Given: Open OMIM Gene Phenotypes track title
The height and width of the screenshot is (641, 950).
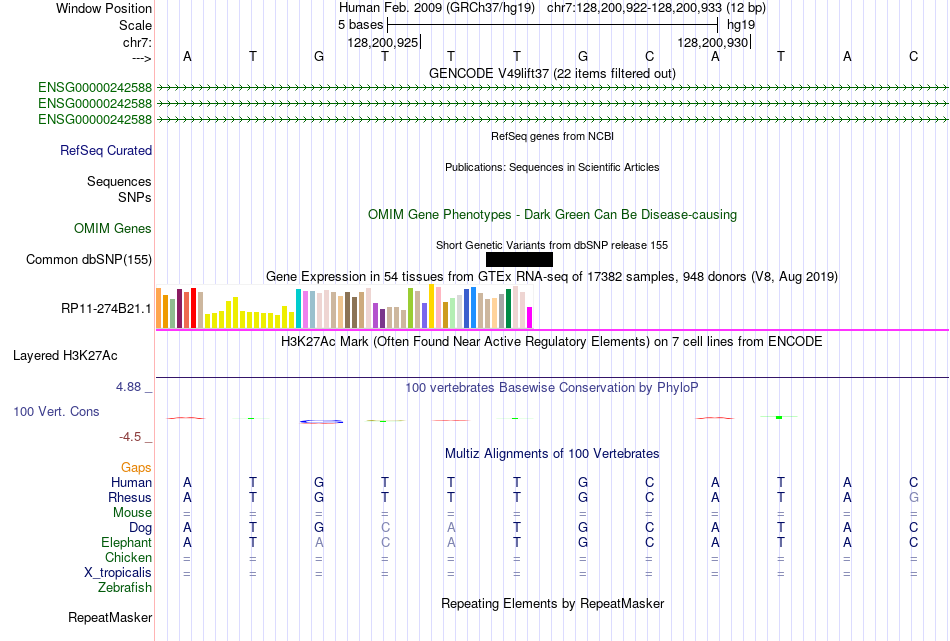Looking at the screenshot, I should point(552,214).
